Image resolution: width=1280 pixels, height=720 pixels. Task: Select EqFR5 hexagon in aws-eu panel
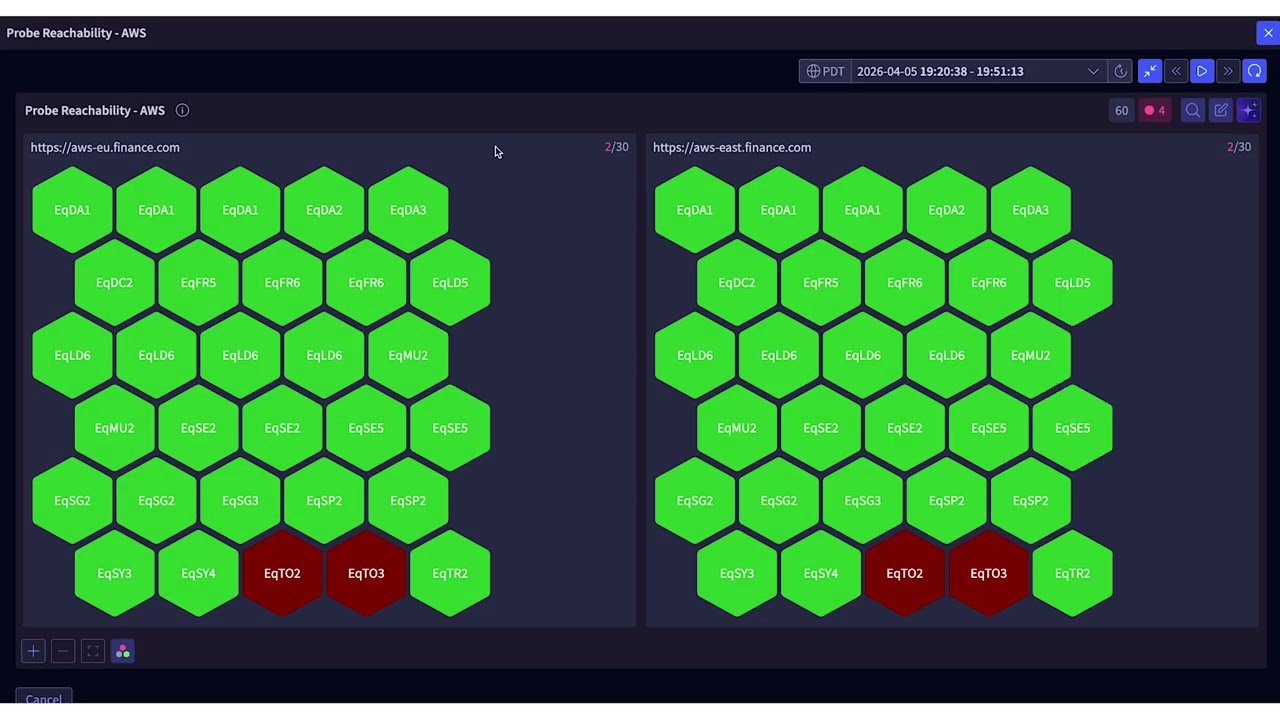click(x=198, y=283)
